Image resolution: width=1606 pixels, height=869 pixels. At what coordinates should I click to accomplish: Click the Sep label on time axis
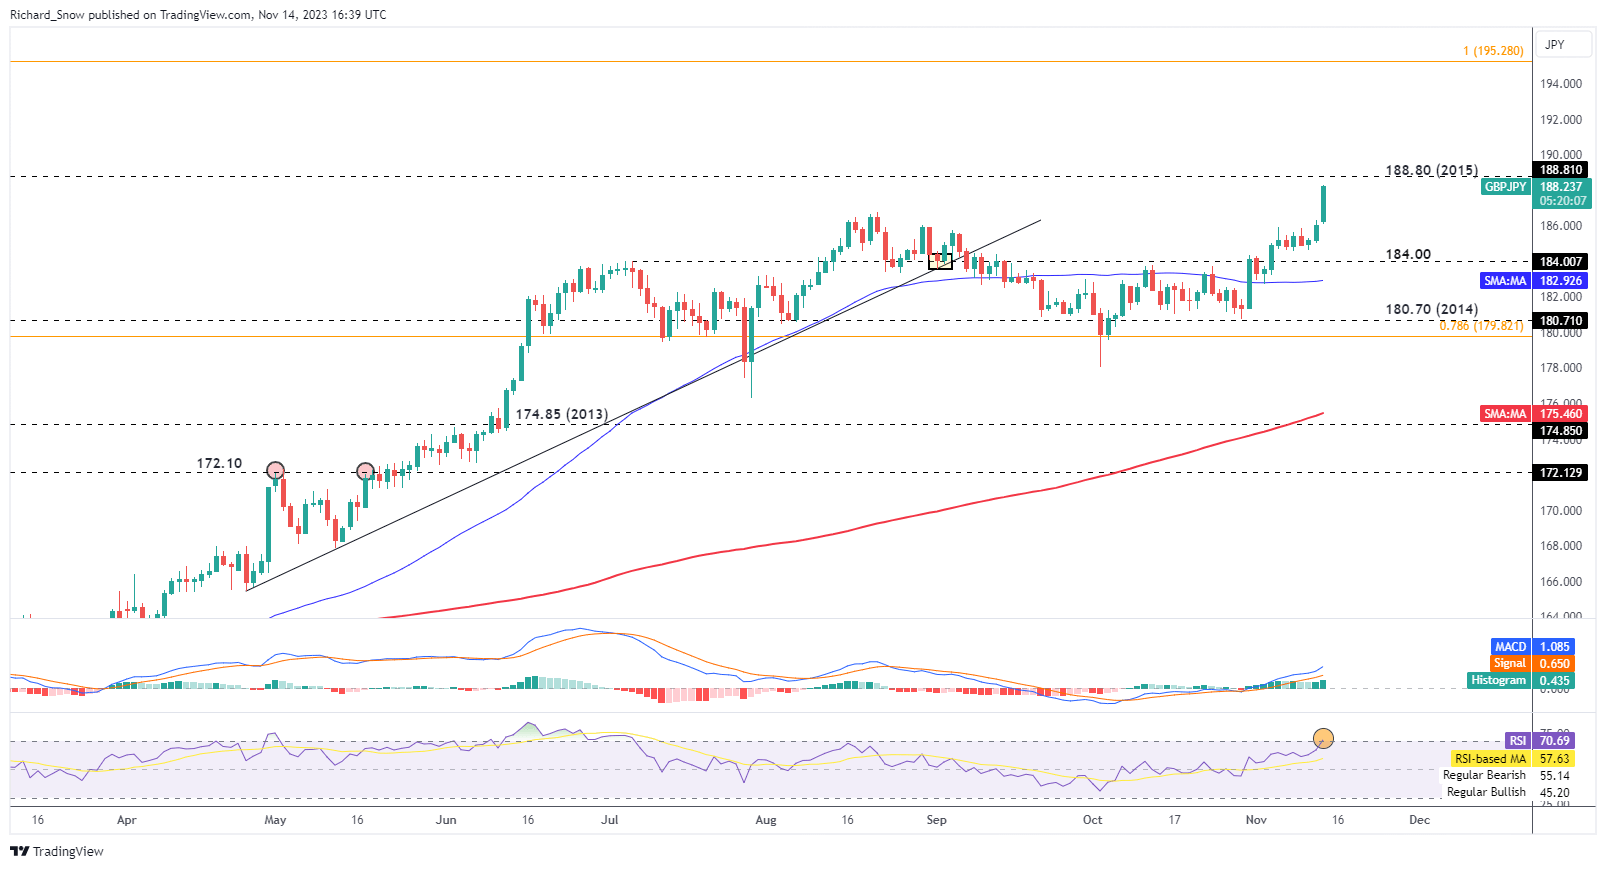tap(936, 820)
